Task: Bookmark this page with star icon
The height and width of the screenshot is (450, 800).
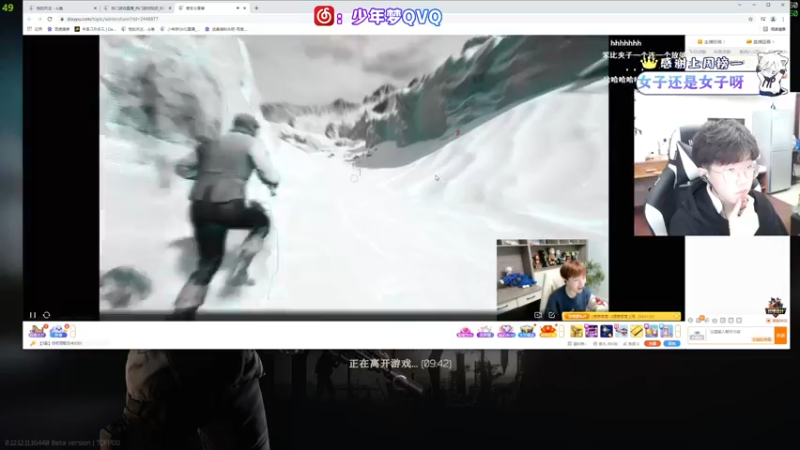Action: pos(751,19)
